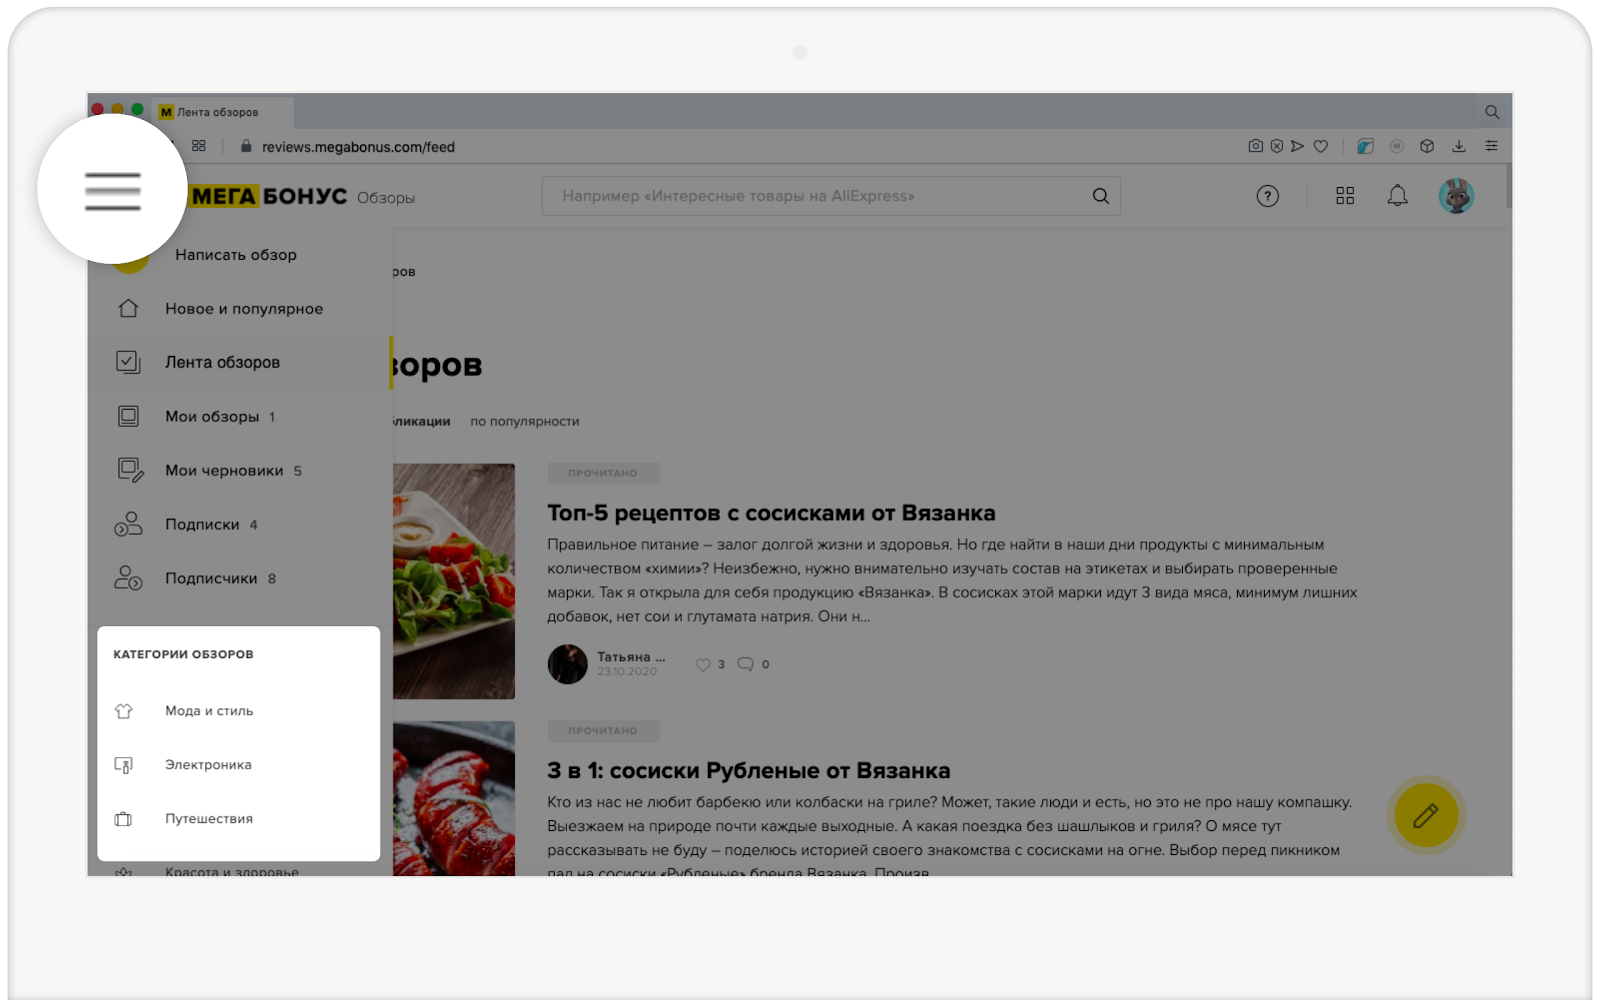Click the MegaBonus logo

269,196
